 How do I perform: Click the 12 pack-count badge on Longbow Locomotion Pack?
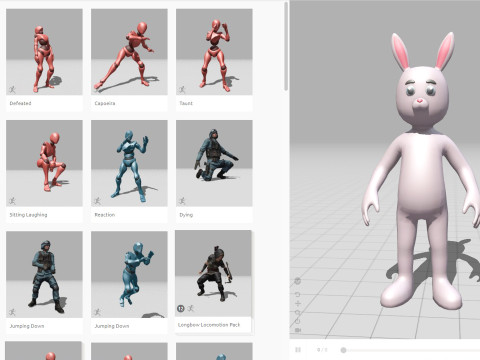click(x=181, y=309)
